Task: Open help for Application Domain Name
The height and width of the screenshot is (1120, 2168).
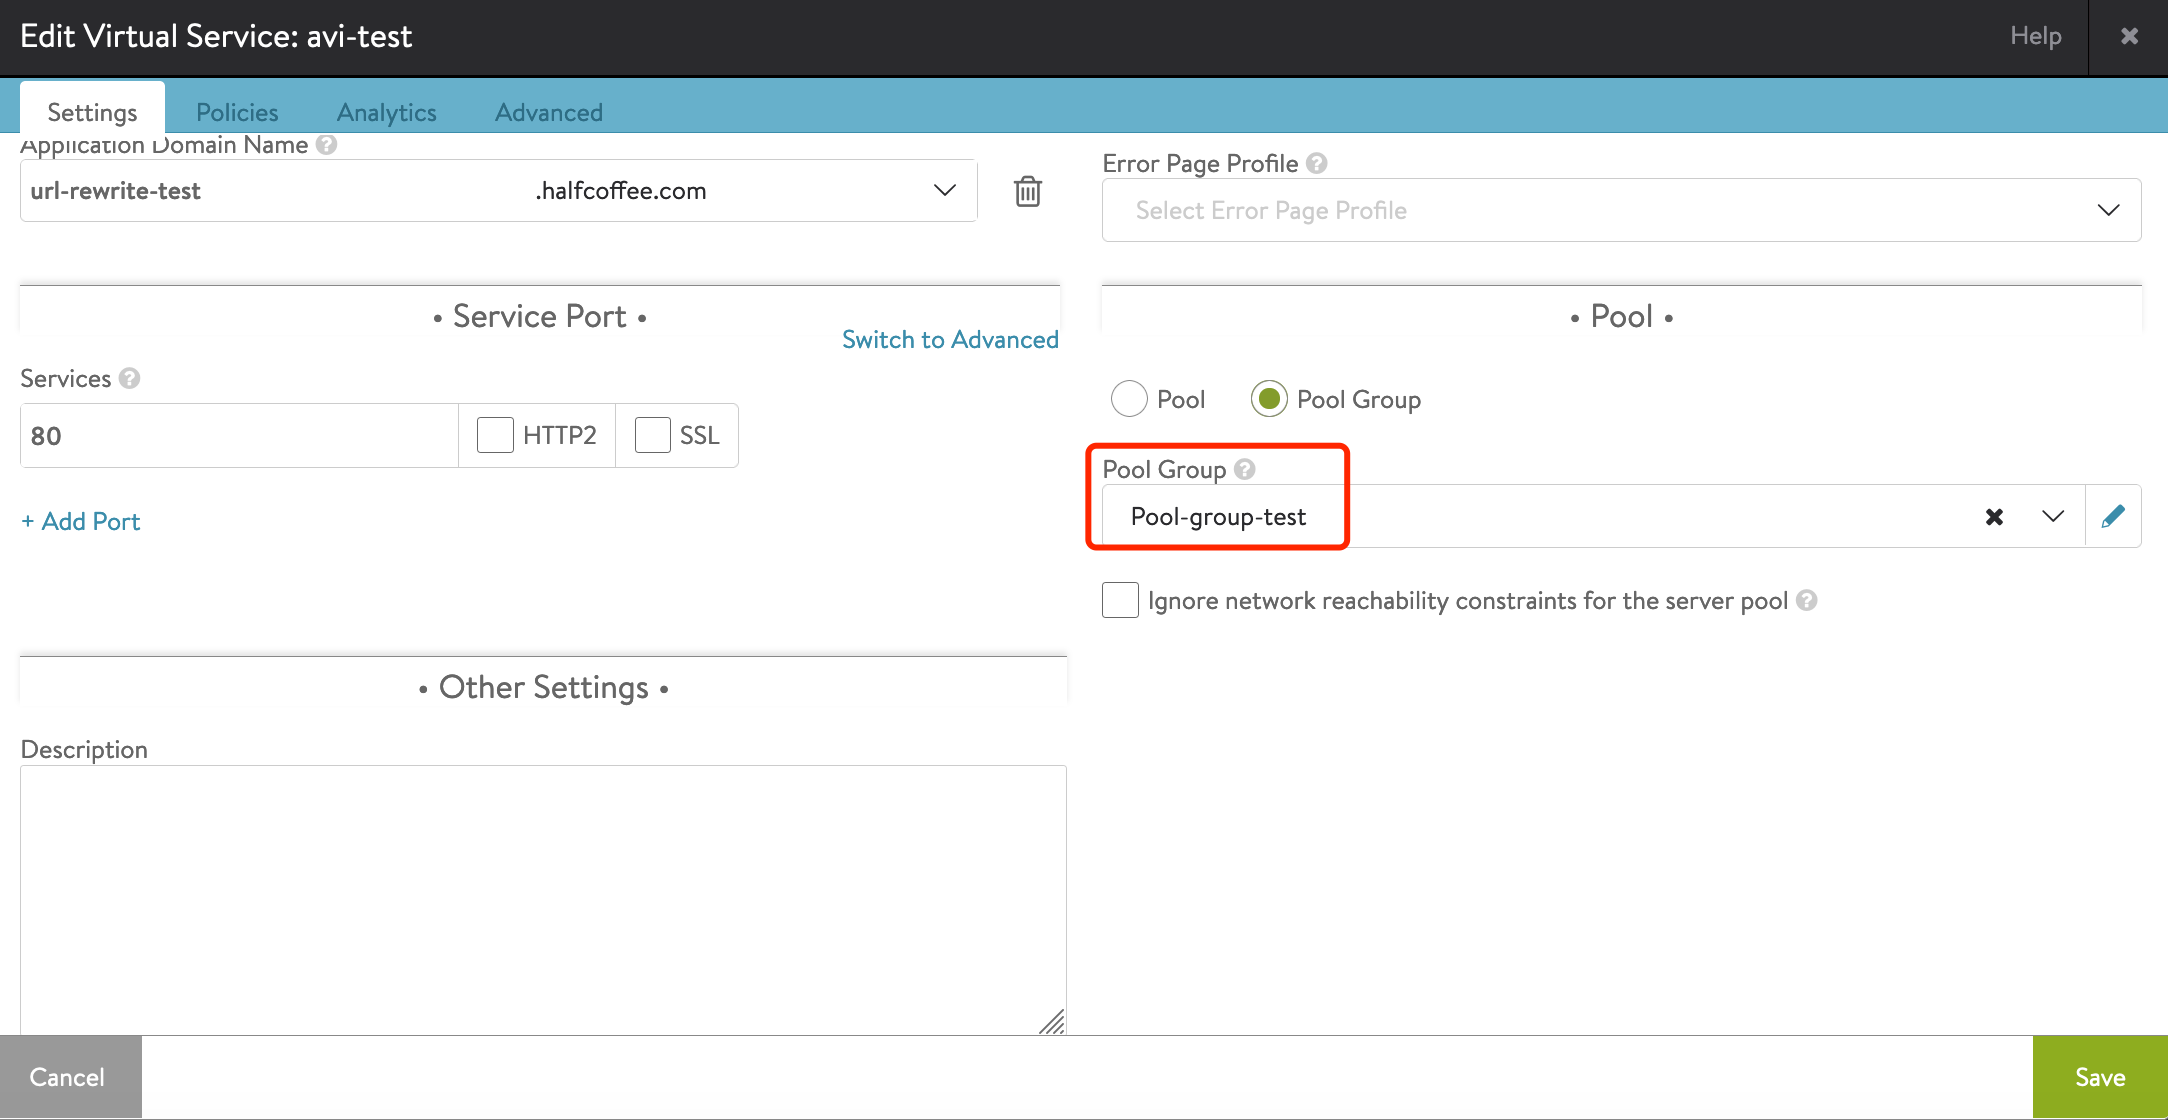Action: (326, 145)
